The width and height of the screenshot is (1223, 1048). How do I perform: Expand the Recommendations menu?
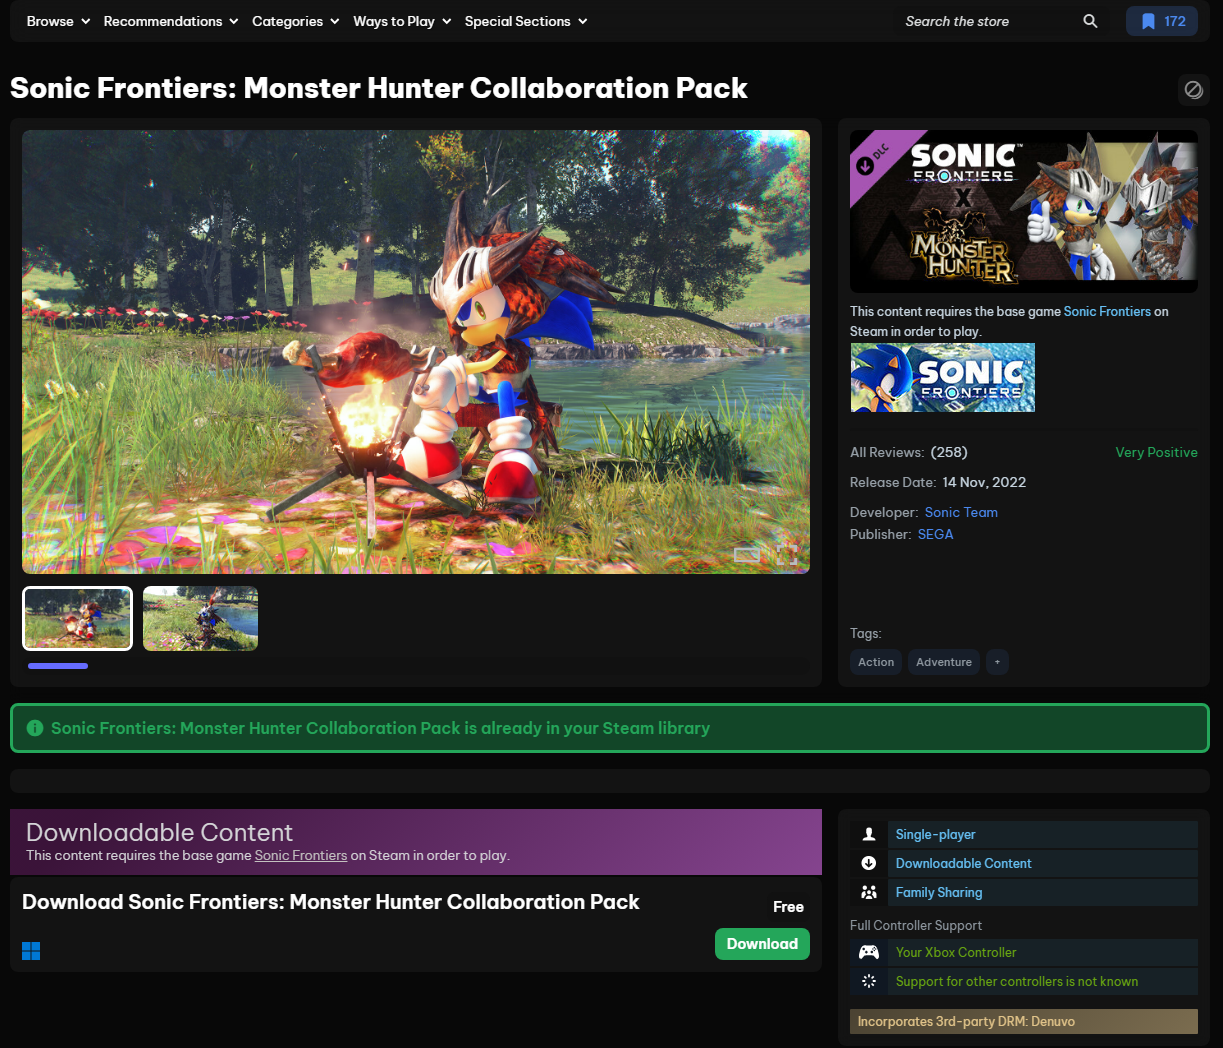point(171,21)
